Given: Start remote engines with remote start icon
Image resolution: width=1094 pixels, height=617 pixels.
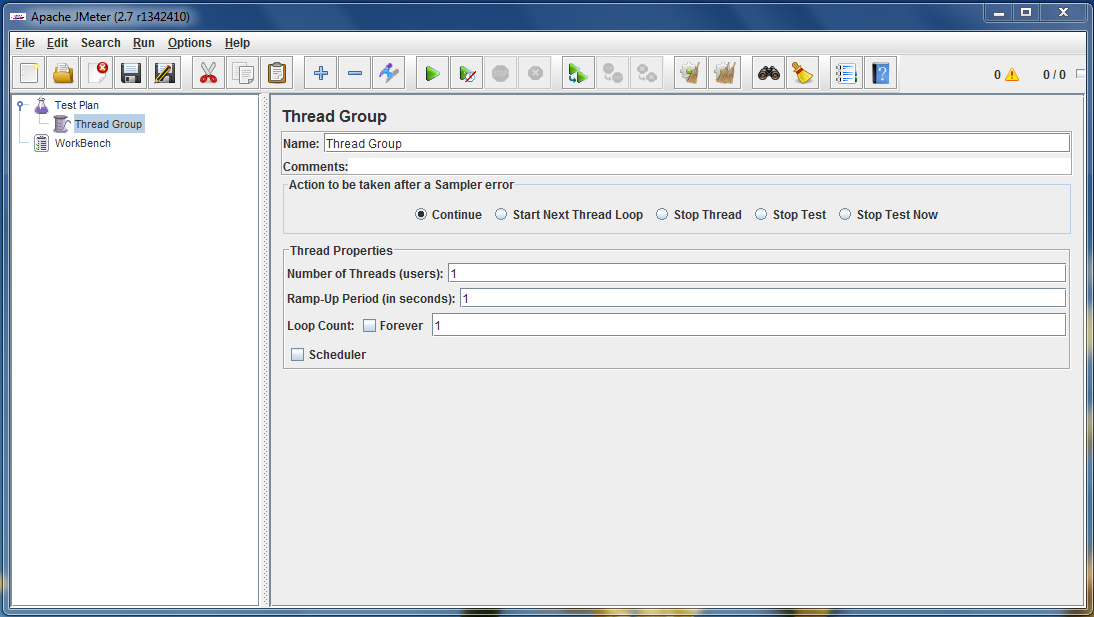Looking at the screenshot, I should point(578,73).
